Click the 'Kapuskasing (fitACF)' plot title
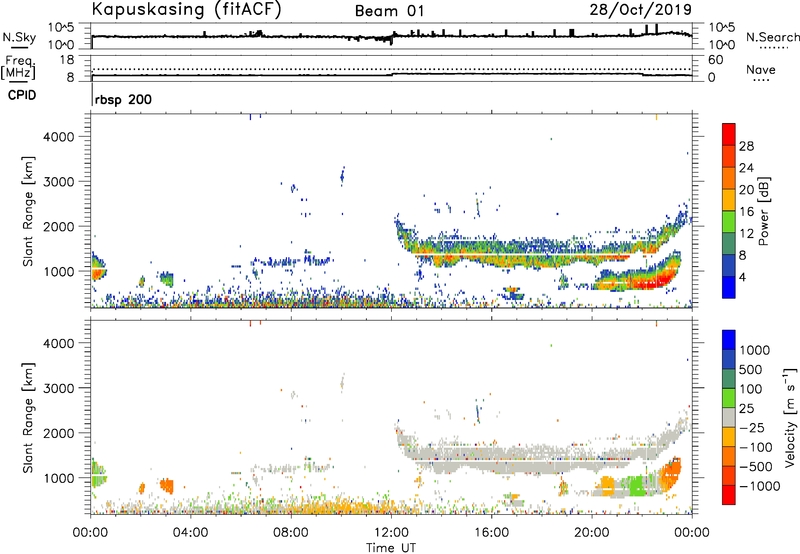 click(186, 10)
